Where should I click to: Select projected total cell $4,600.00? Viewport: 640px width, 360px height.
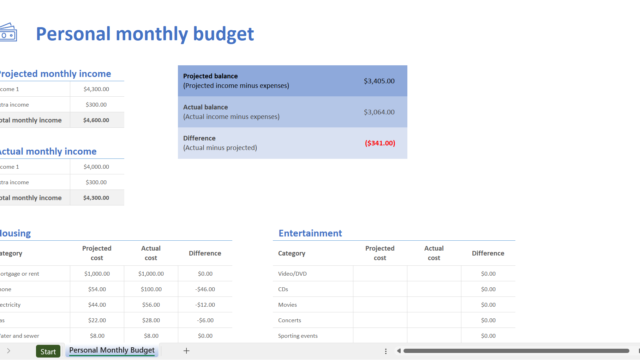click(96, 120)
